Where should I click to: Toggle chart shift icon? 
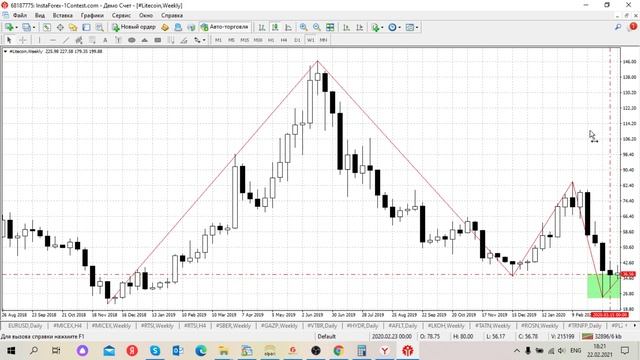359,27
